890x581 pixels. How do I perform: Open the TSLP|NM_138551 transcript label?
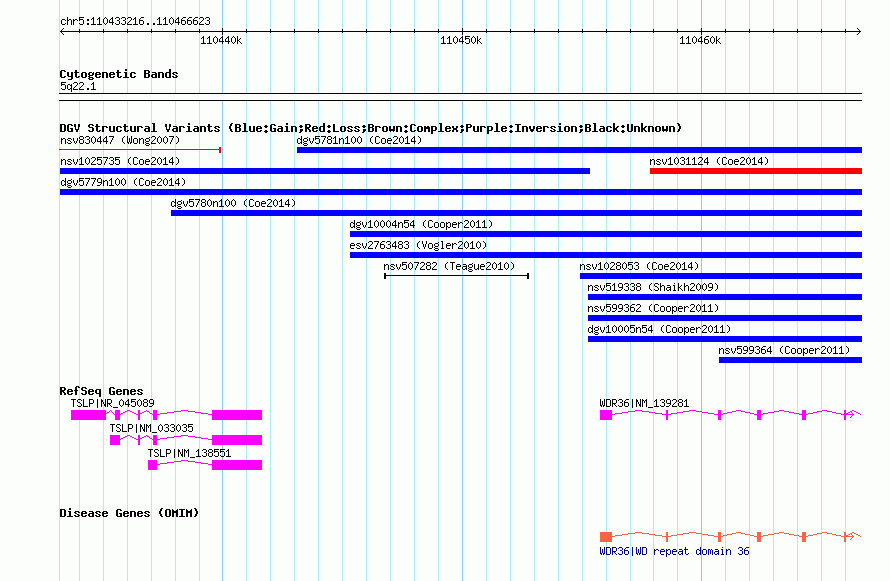(x=190, y=453)
